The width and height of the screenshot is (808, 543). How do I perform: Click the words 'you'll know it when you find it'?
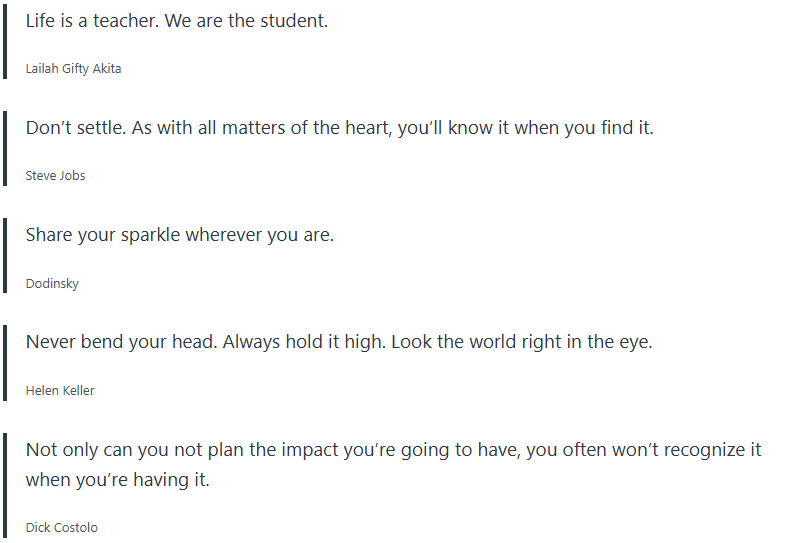coord(525,128)
